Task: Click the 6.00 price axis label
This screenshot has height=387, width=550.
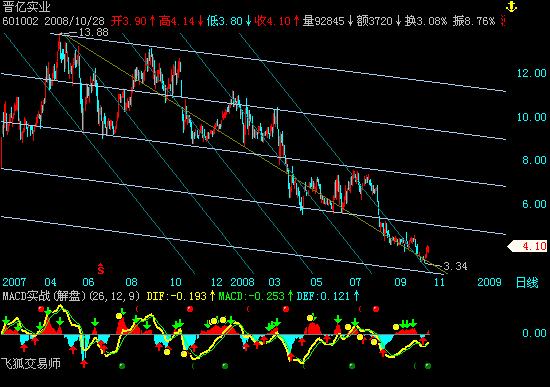Action: pyautogui.click(x=534, y=204)
